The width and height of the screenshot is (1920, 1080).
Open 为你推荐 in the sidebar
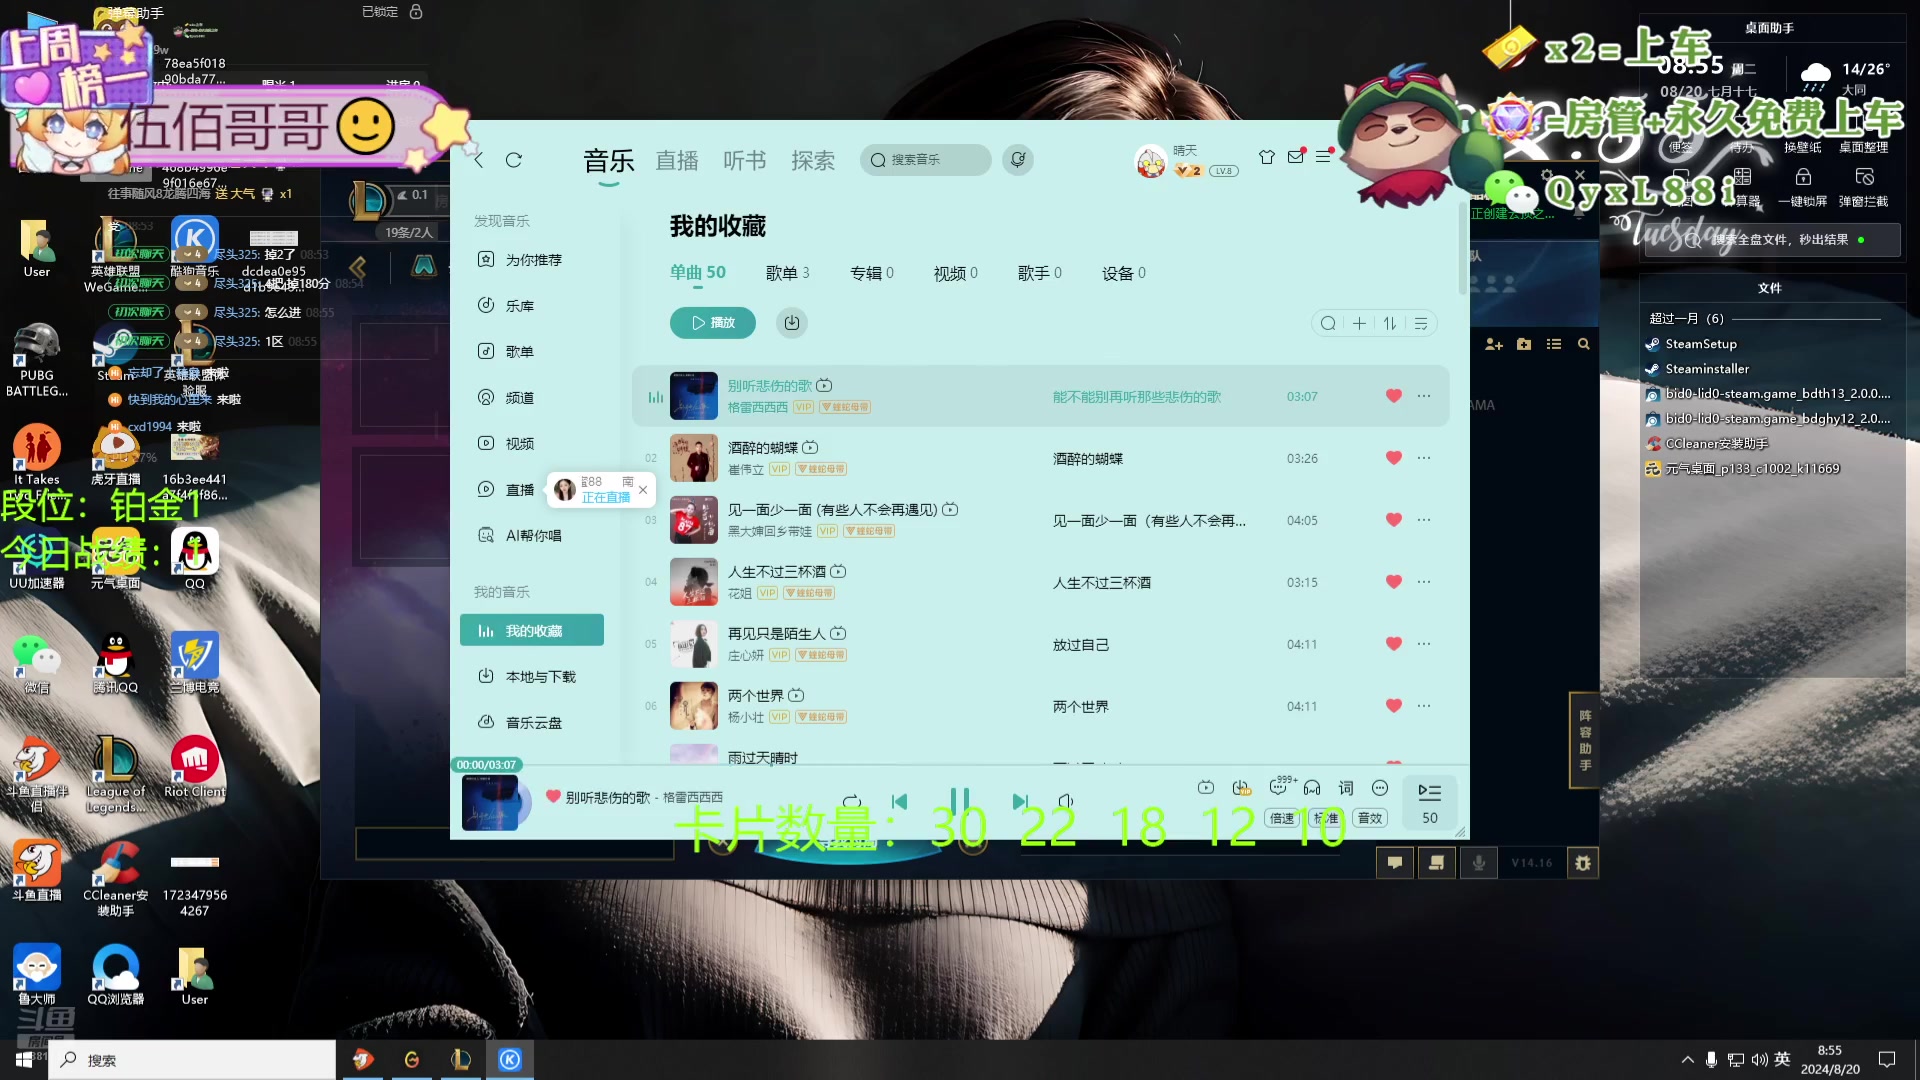click(x=532, y=260)
